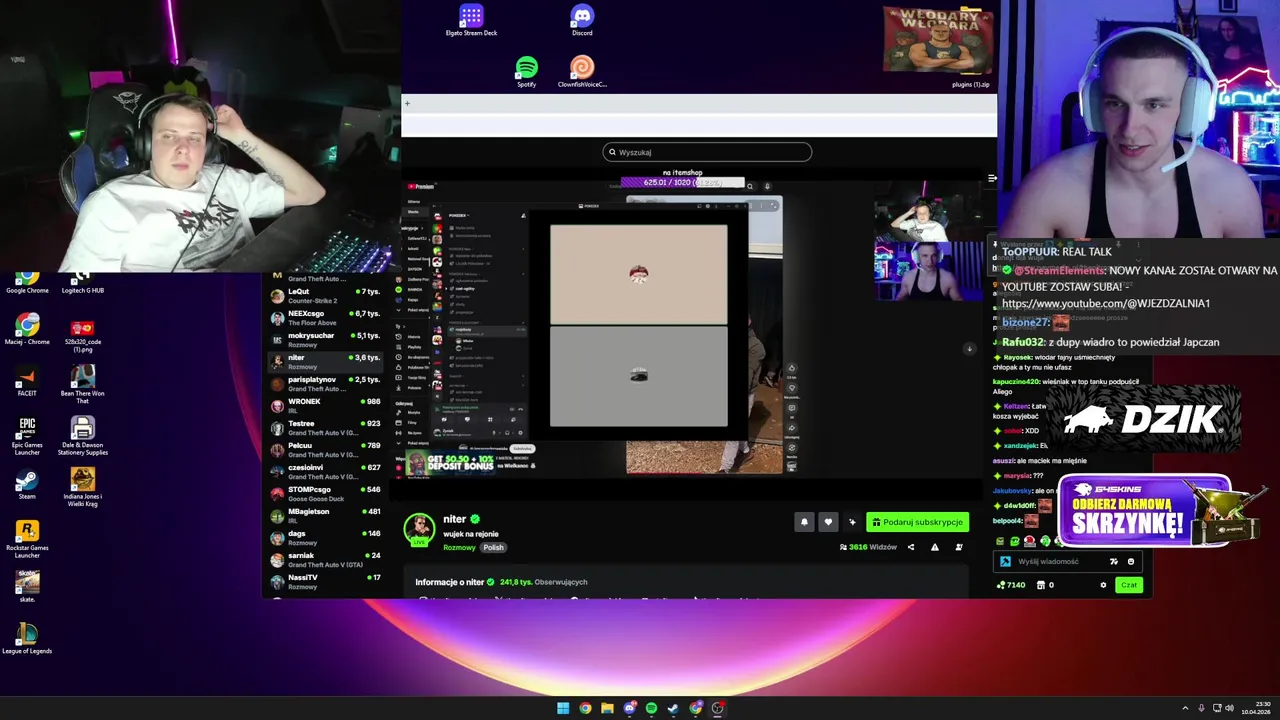Click the sparkle icon beside the heart
Viewport: 1280px width, 720px height.
pyautogui.click(x=852, y=522)
